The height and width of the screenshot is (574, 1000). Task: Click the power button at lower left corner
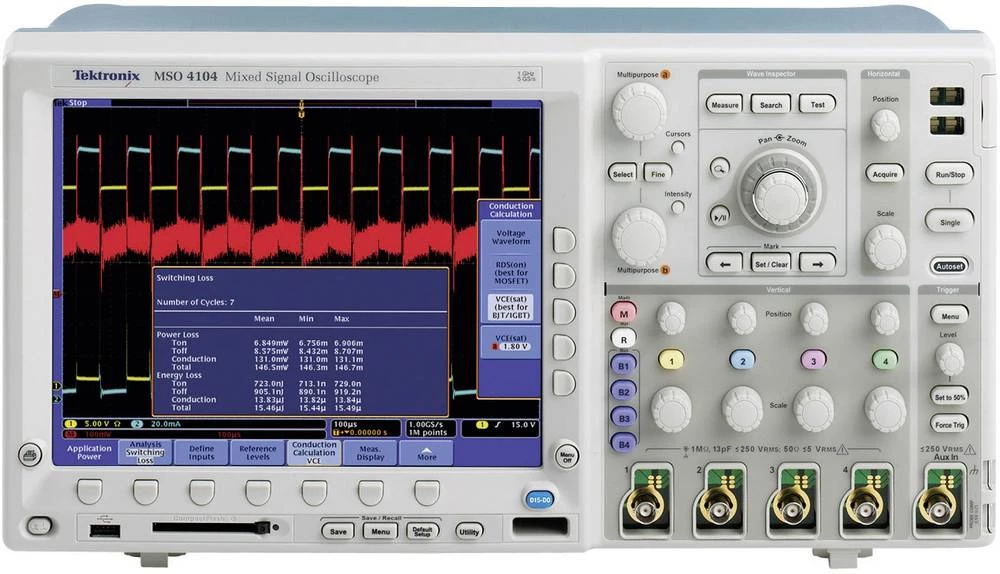[38, 526]
